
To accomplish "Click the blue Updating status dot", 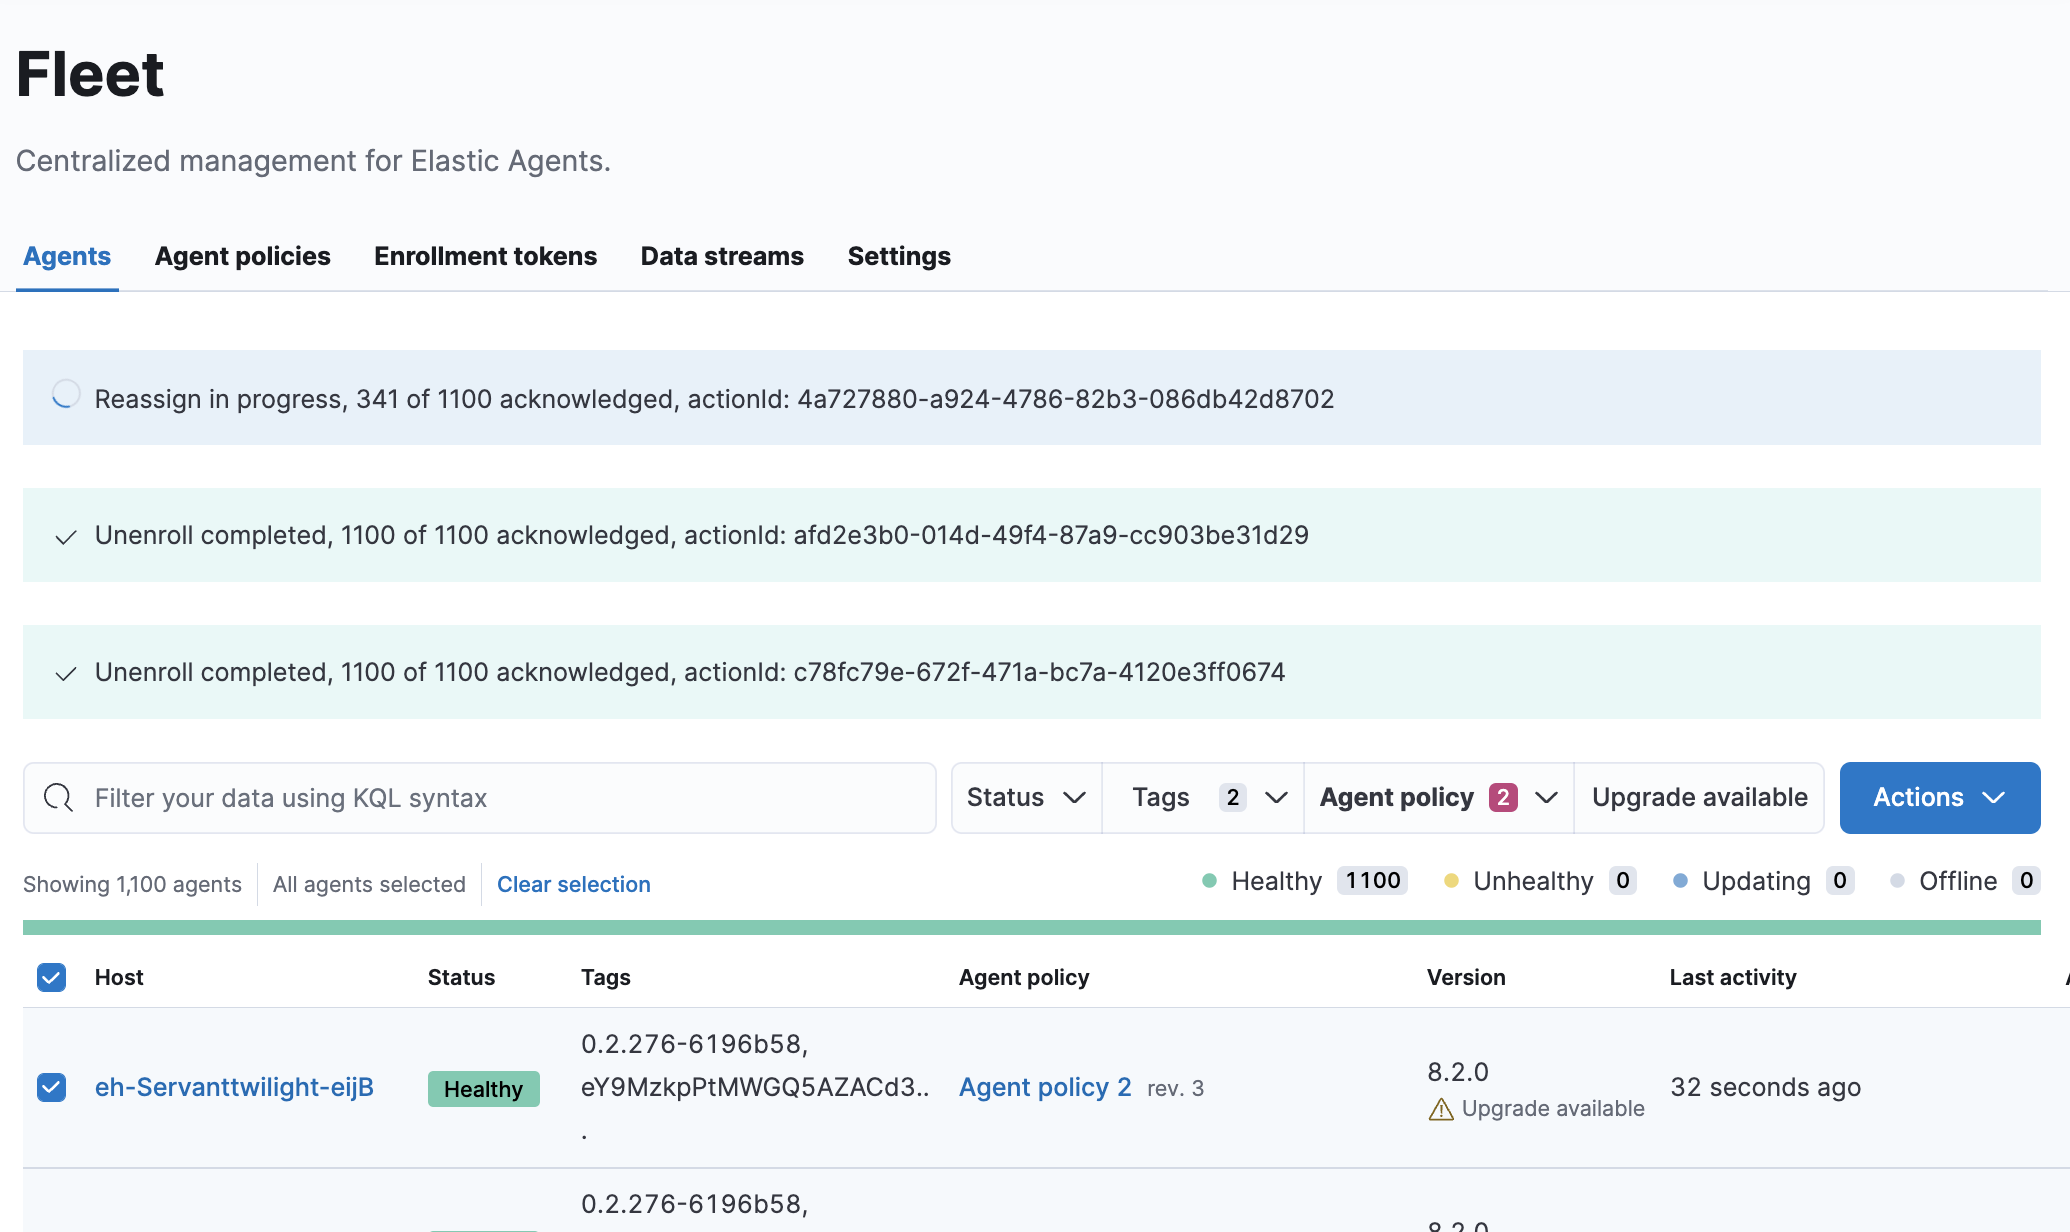I will click(x=1680, y=881).
